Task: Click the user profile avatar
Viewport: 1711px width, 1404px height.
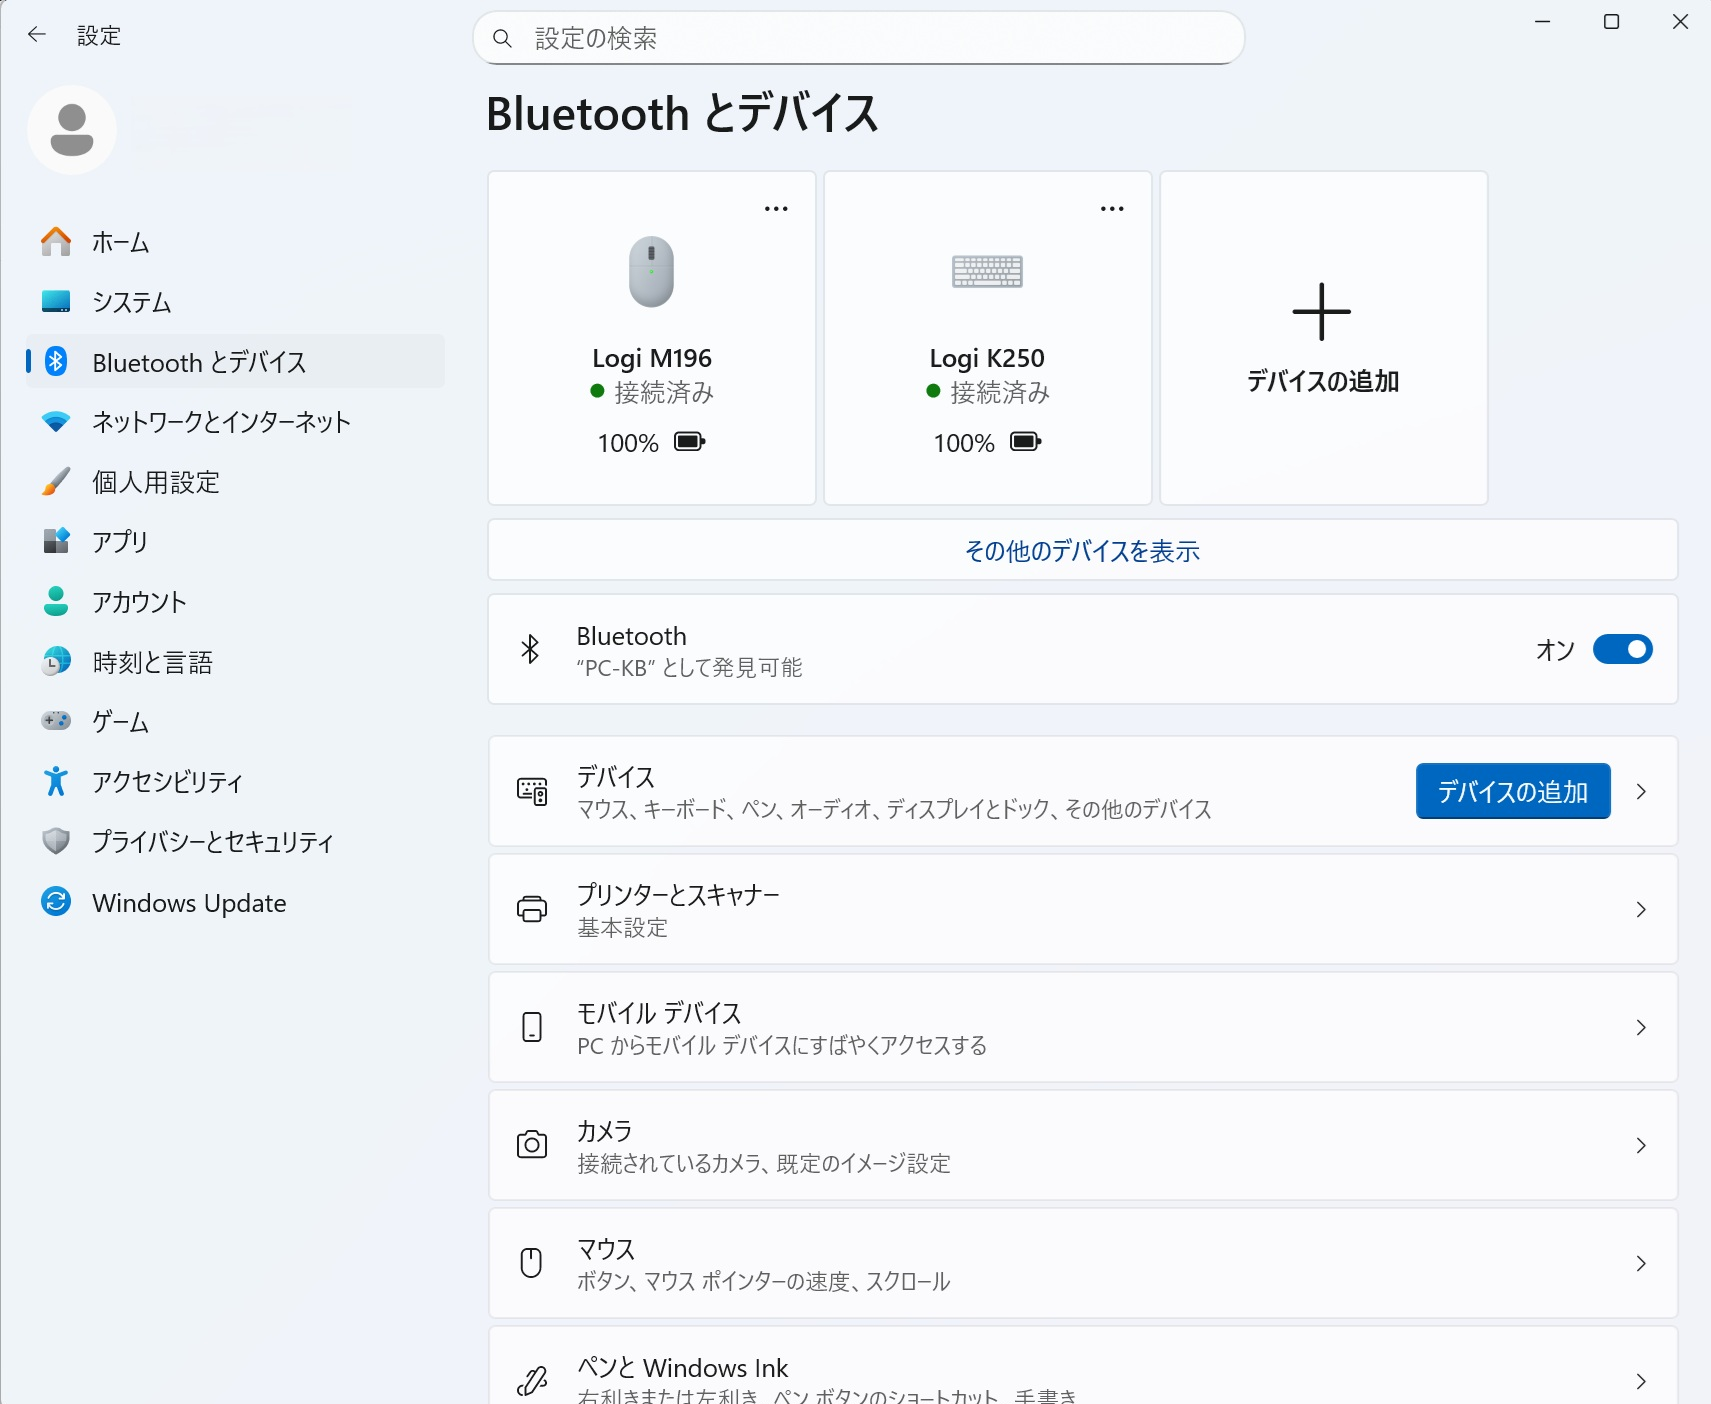Action: 72,130
